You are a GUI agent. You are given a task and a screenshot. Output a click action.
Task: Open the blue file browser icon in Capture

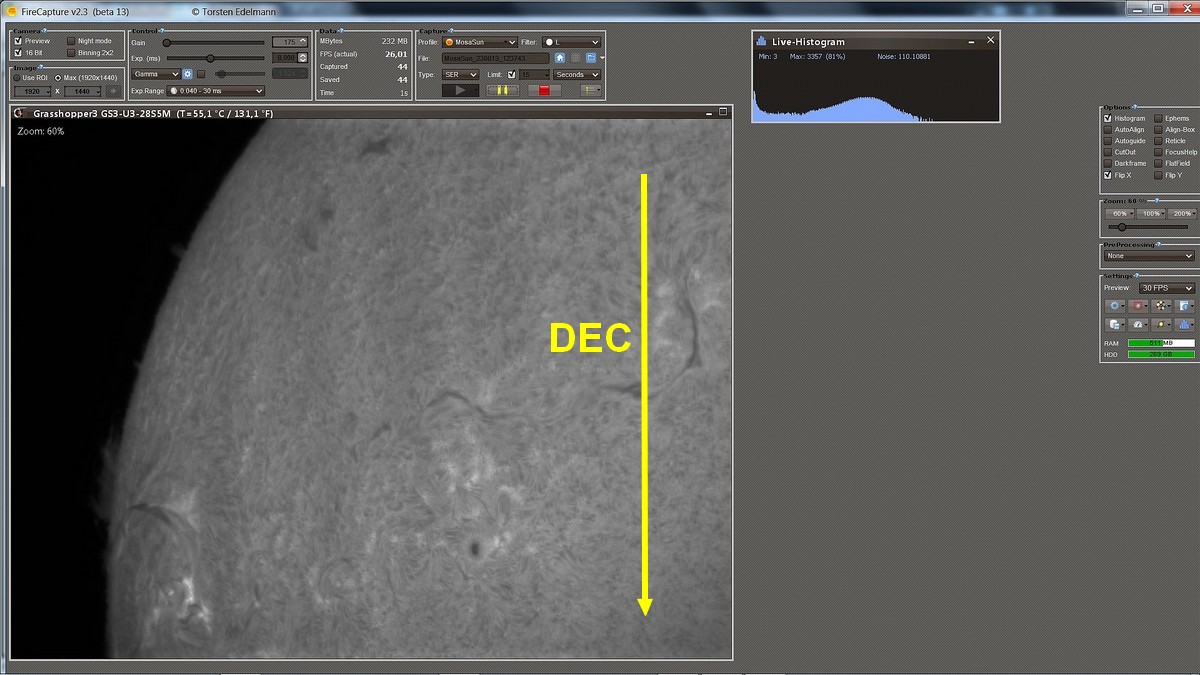590,58
